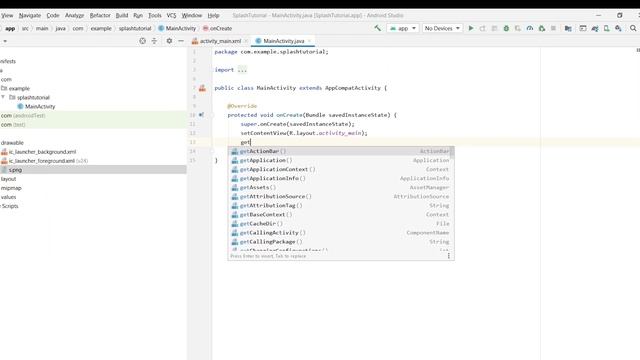Choose getAssets() from the completion list
The height and width of the screenshot is (360, 640).
341,187
